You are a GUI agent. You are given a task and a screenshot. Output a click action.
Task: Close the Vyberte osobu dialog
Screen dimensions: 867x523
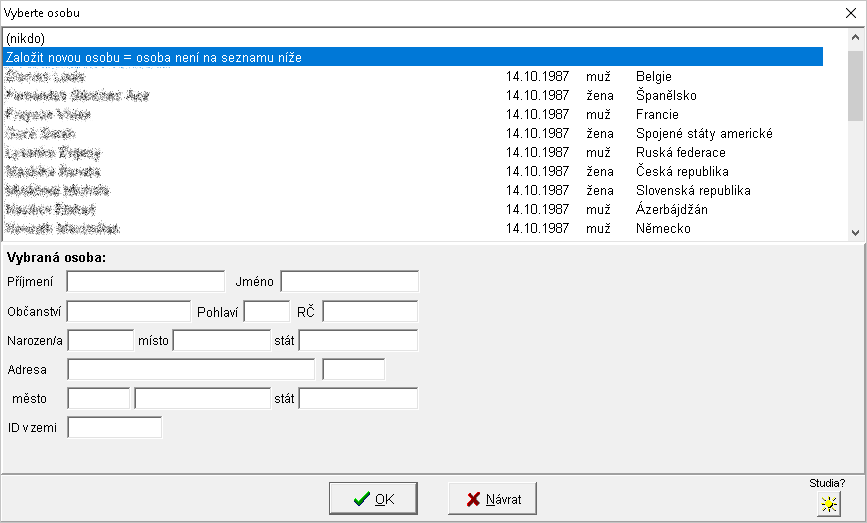pos(851,14)
